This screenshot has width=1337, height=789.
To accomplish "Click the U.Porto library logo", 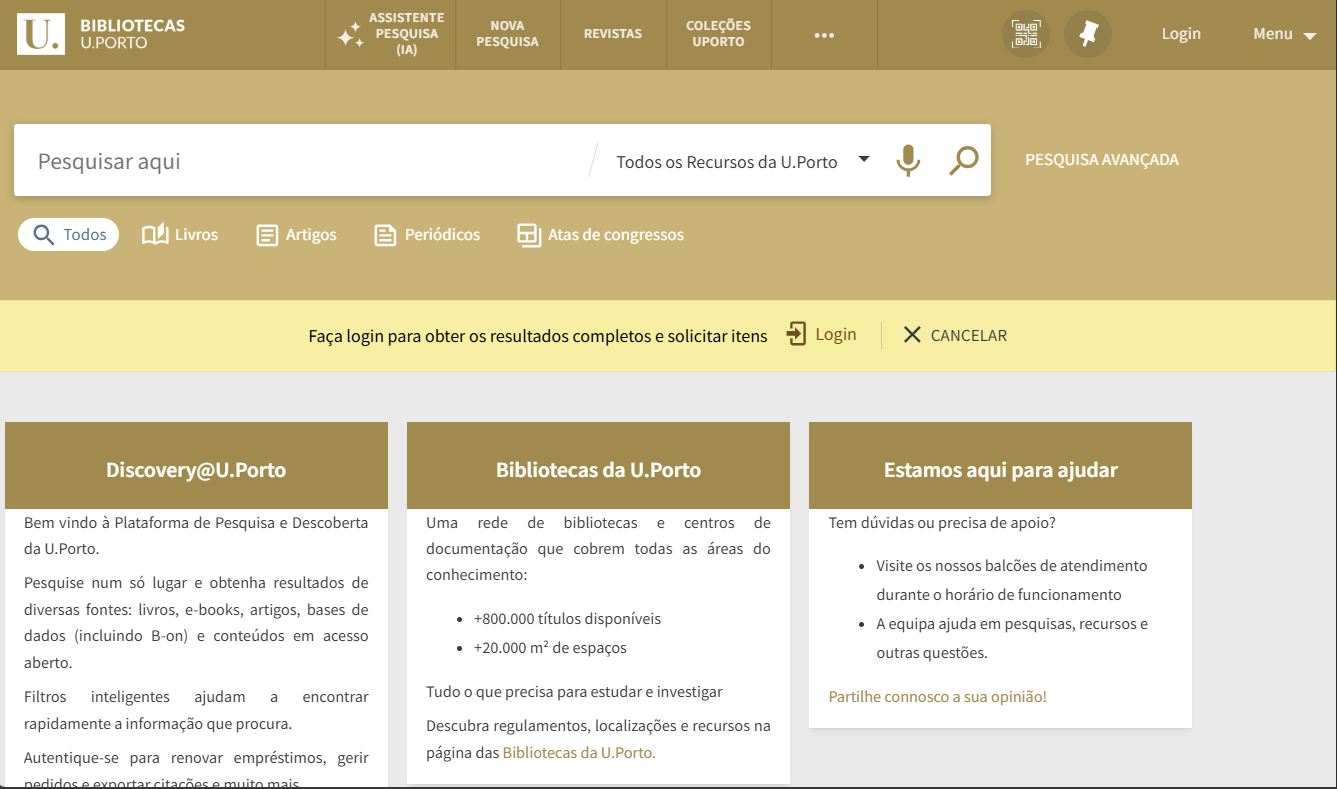I will 40,32.
